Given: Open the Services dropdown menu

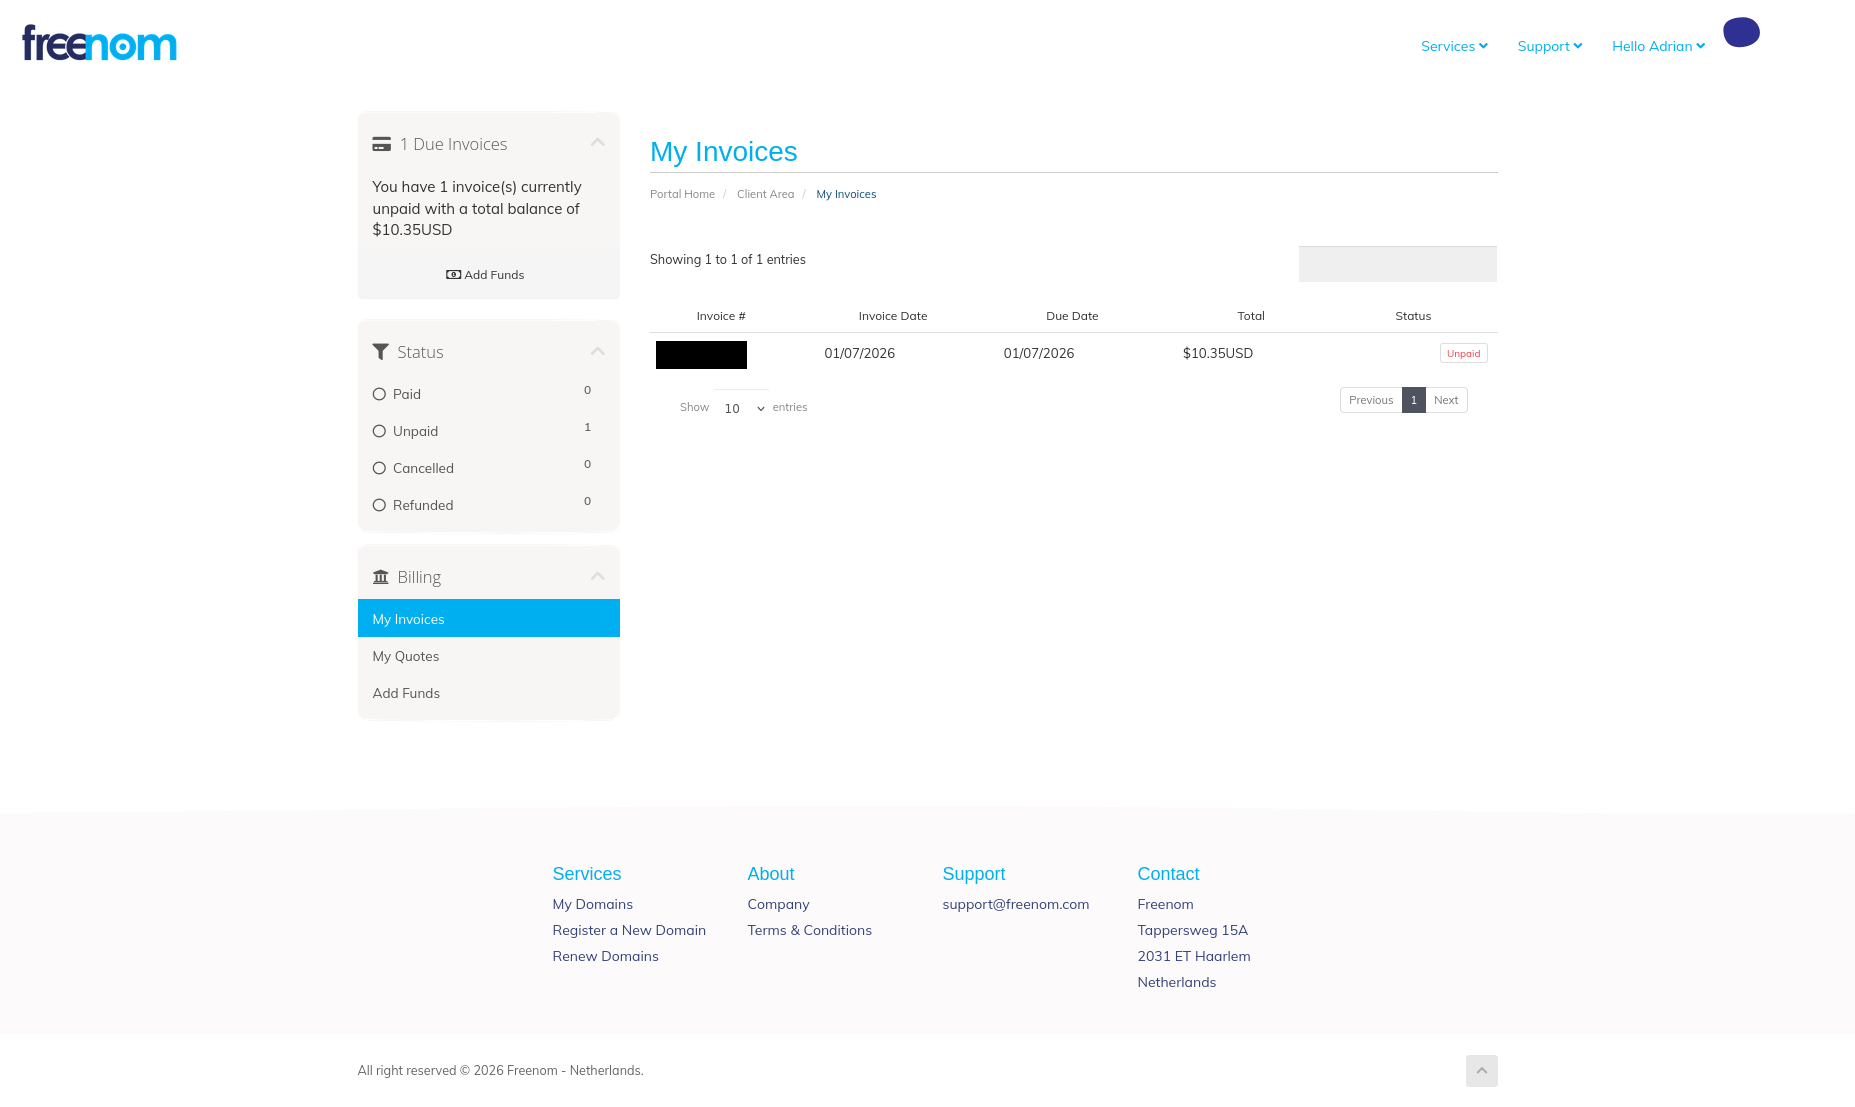Looking at the screenshot, I should [1454, 46].
